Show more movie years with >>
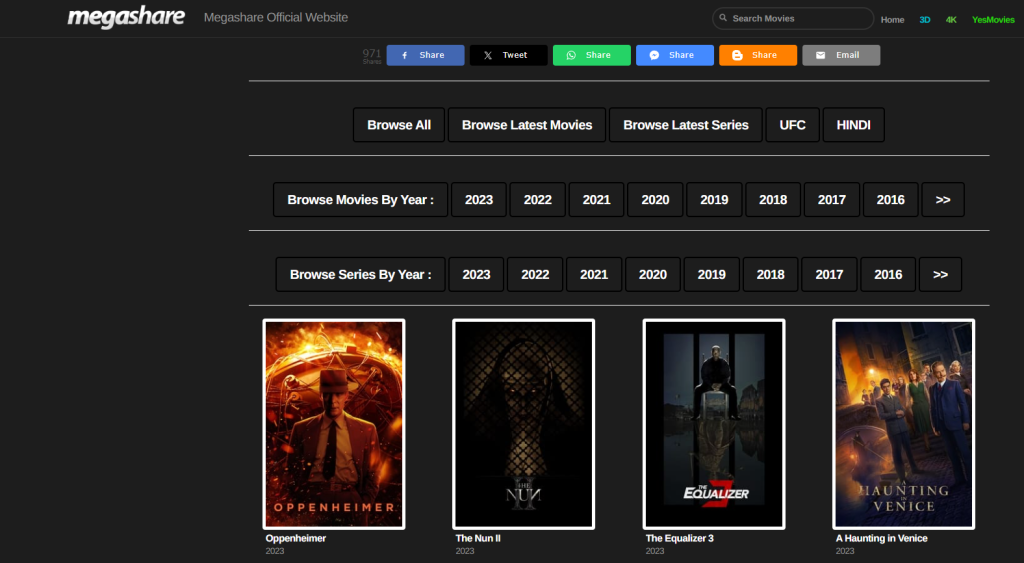 pos(942,200)
